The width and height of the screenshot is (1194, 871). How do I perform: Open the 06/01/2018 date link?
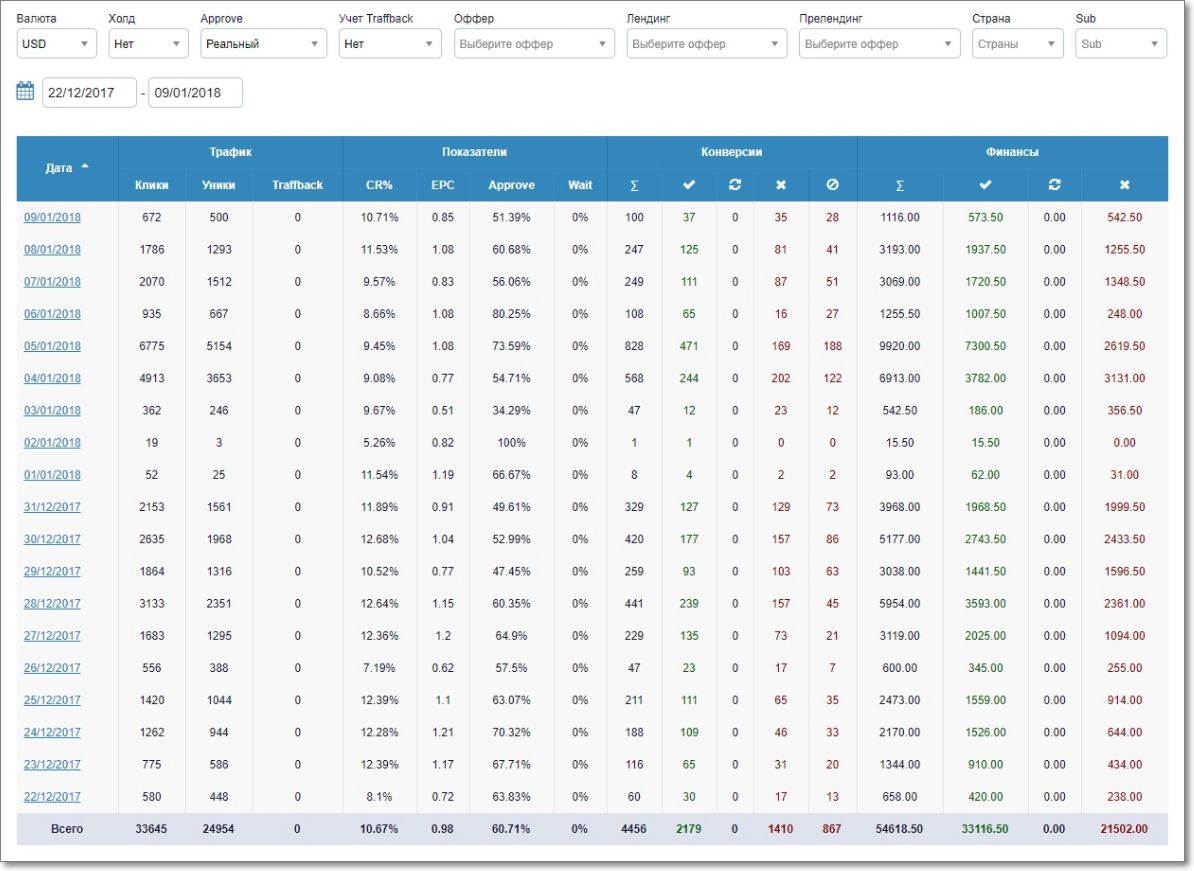tap(53, 314)
